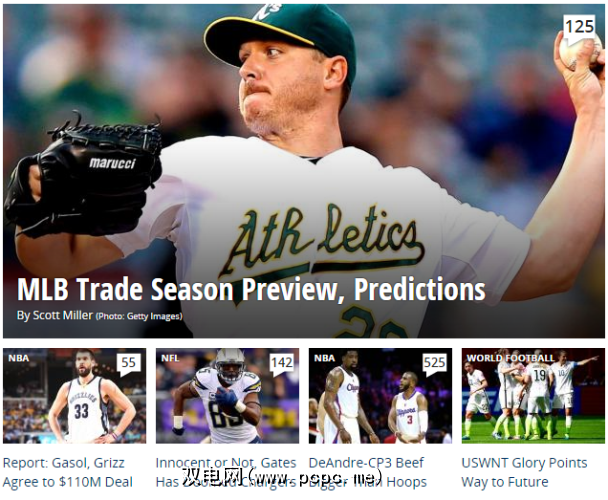Select the women's soccer team thumbnail
Image resolution: width=608 pixels, height=500 pixels.
(533, 396)
